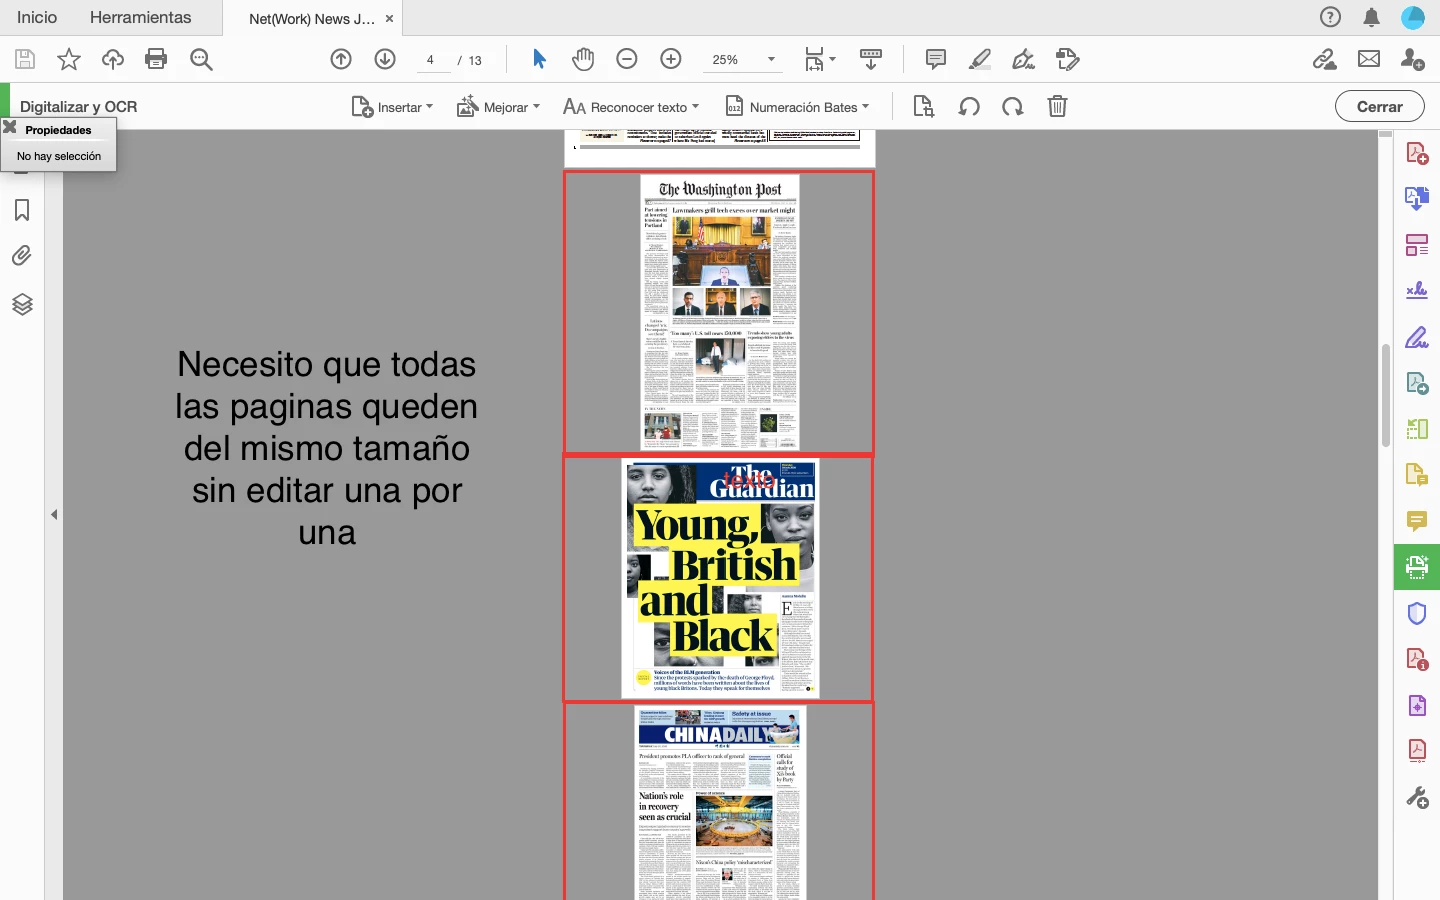Collapse the left navigation pane arrow
This screenshot has width=1440, height=900.
point(54,514)
